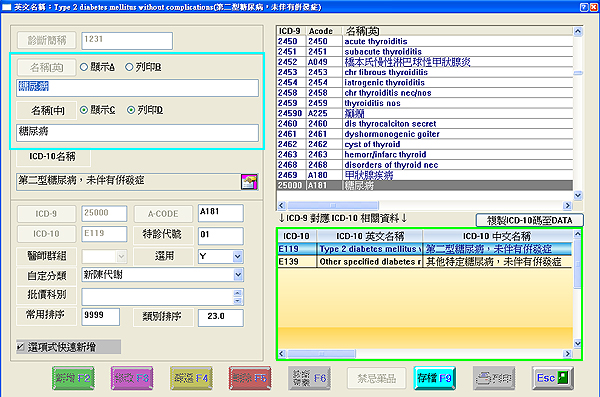Open the 選用 dropdown showing Y

238,256
